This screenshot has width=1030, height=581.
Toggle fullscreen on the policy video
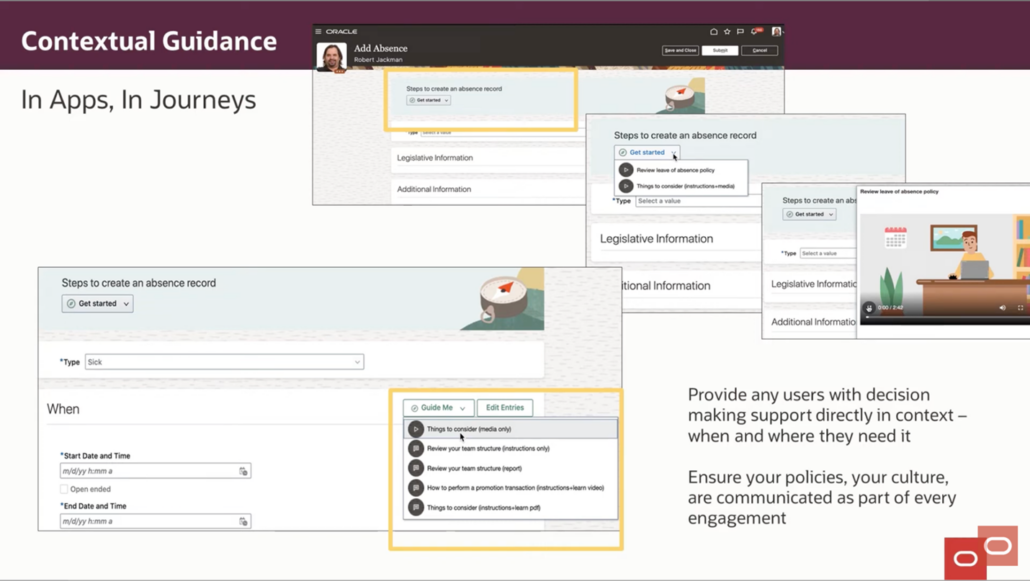pyautogui.click(x=1020, y=308)
